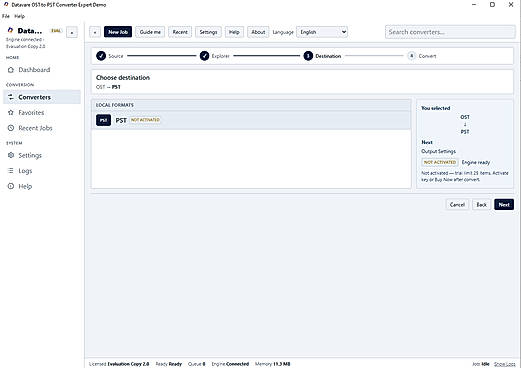Open the File menu
The height and width of the screenshot is (368, 521).
click(6, 16)
